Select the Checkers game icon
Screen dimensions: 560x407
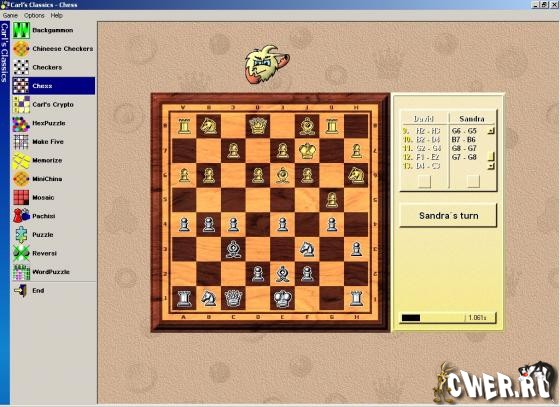pos(21,67)
